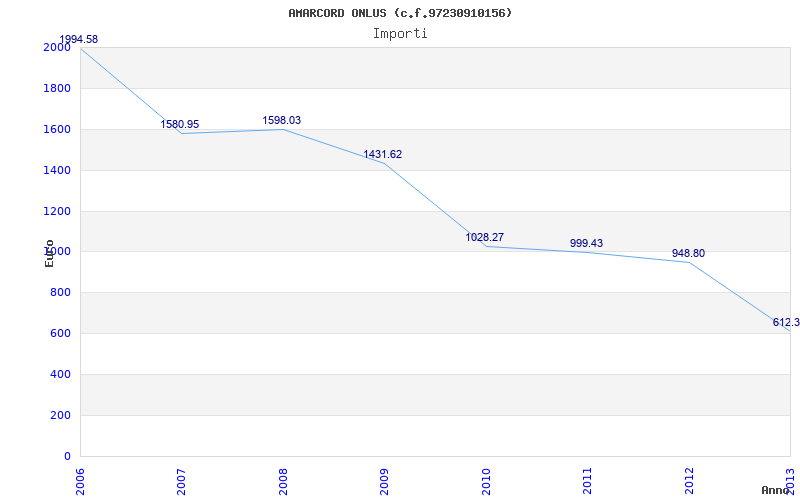Click the 2006 year axis label
Image resolution: width=800 pixels, height=500 pixels.
pyautogui.click(x=81, y=480)
